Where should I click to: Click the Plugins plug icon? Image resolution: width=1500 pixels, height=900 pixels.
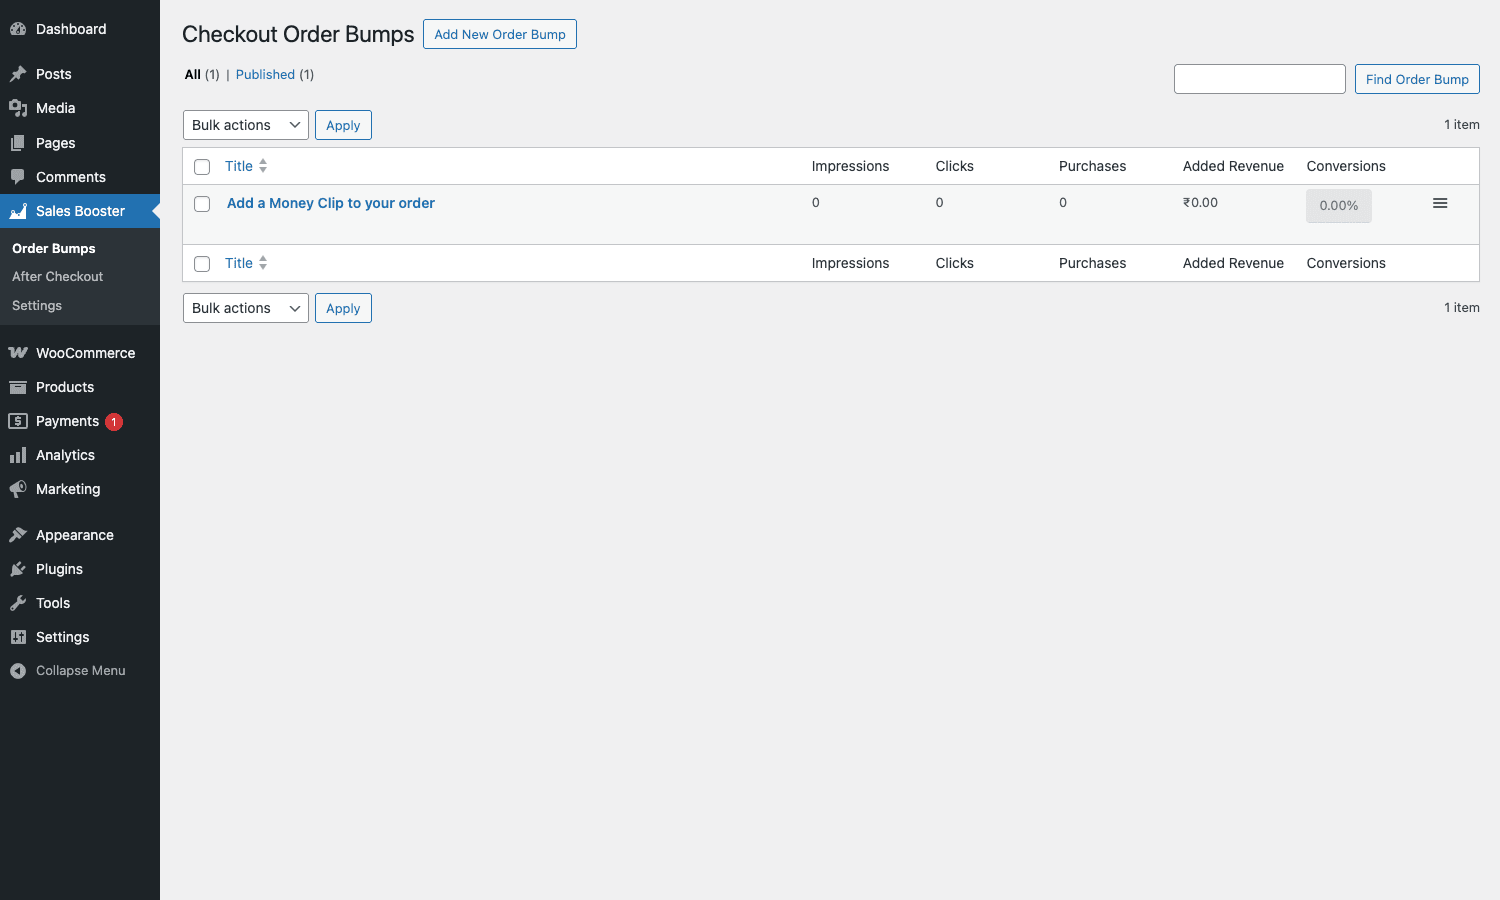point(18,569)
